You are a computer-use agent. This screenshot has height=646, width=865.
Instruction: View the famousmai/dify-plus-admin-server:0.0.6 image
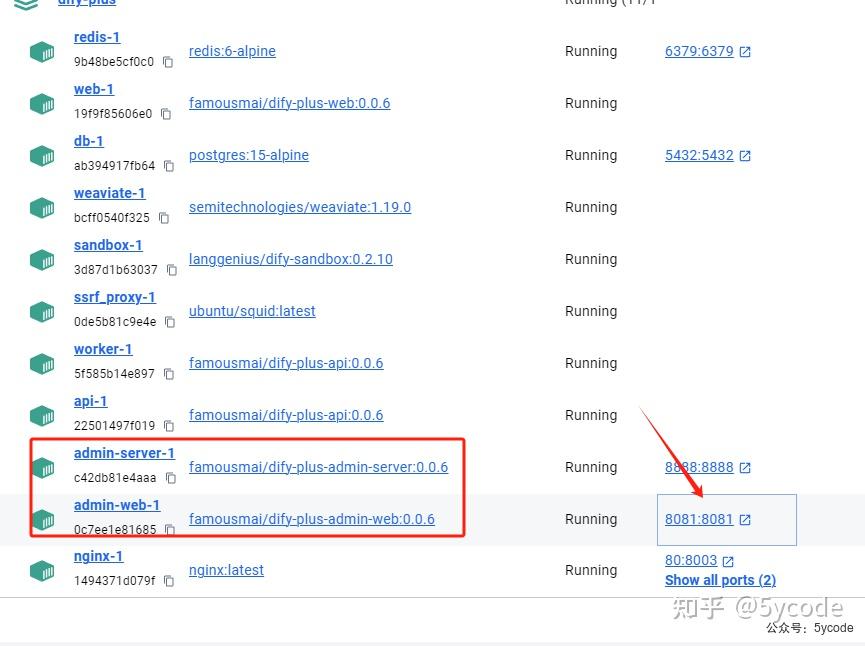pyautogui.click(x=318, y=467)
